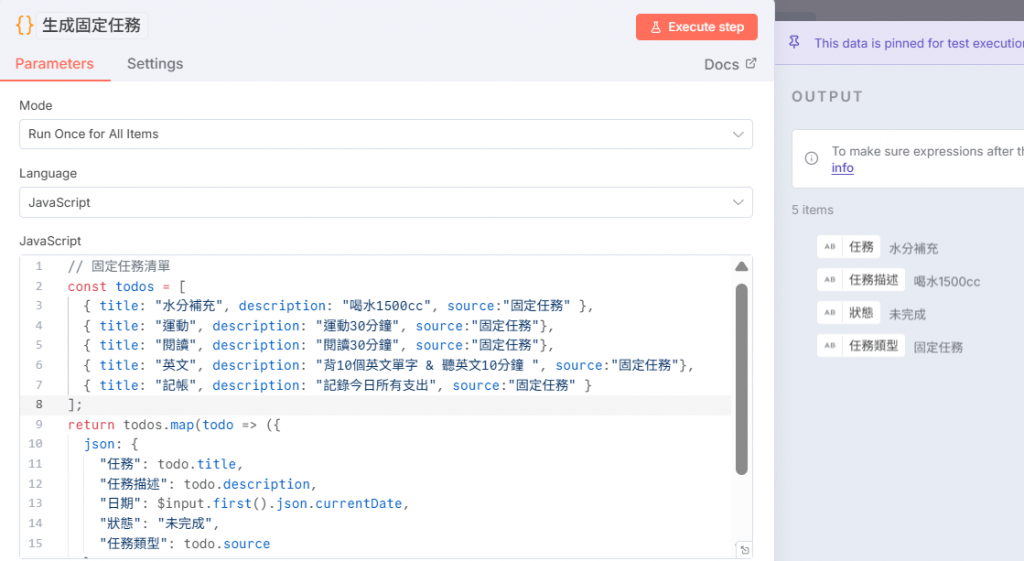Click the external link icon next to Docs
The image size is (1024, 561).
[x=751, y=63]
